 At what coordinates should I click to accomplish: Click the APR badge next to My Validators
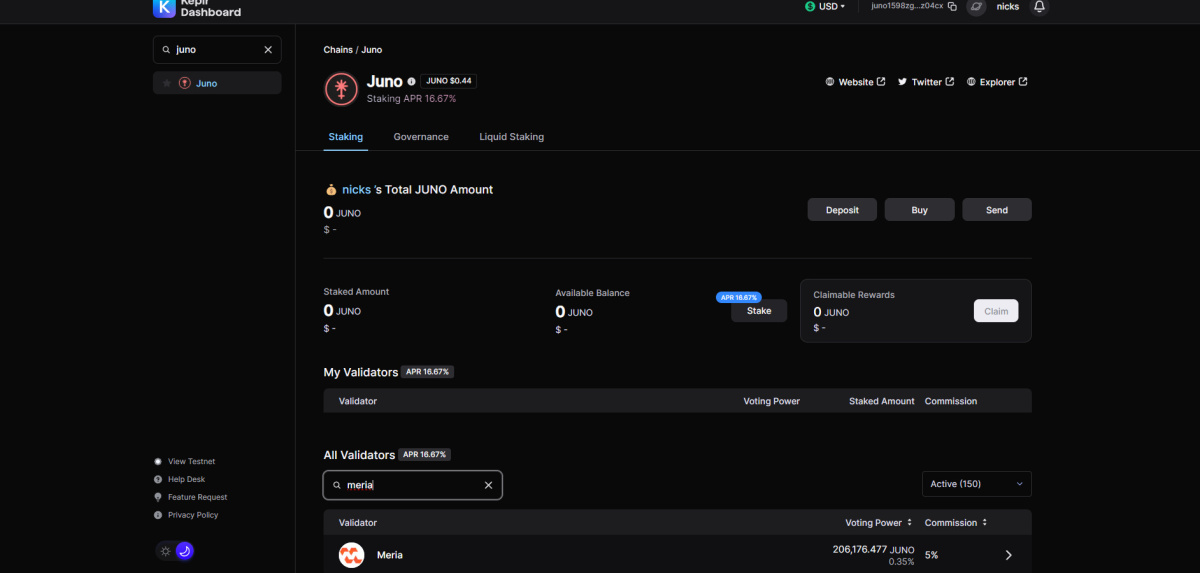(428, 371)
